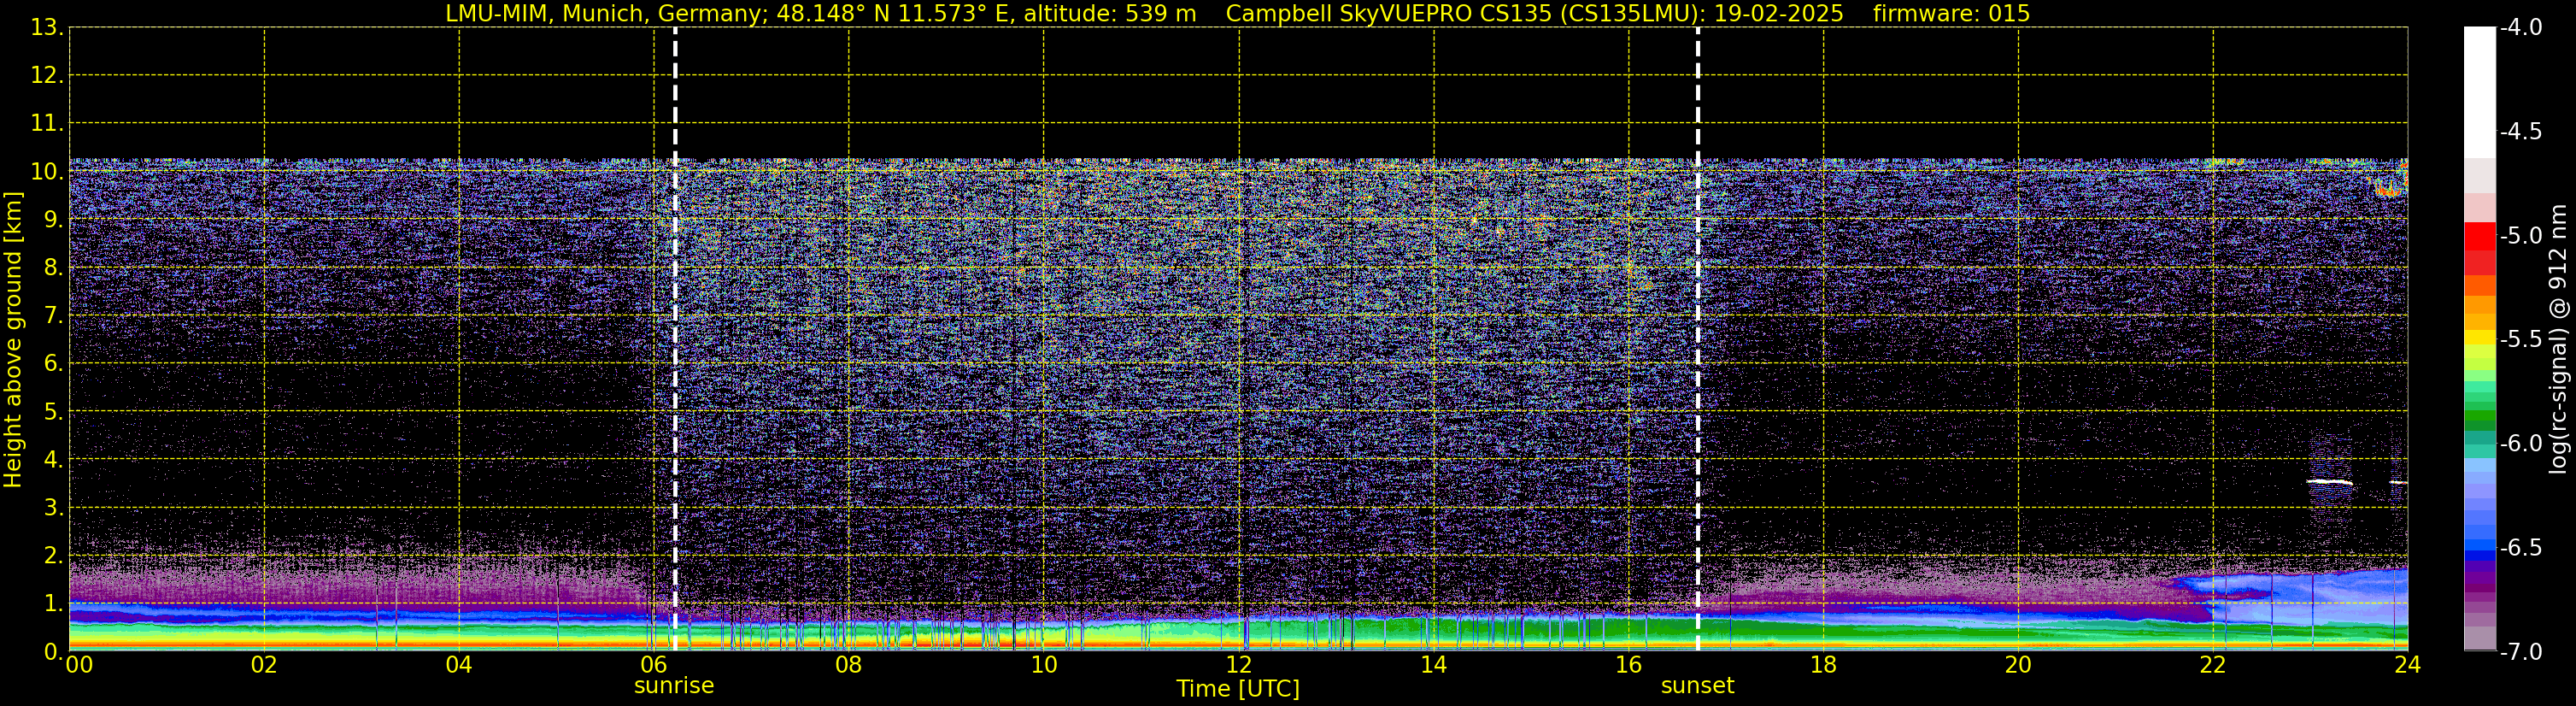Click the time axis tick label 24
The height and width of the screenshot is (706, 2576).
(x=2407, y=665)
